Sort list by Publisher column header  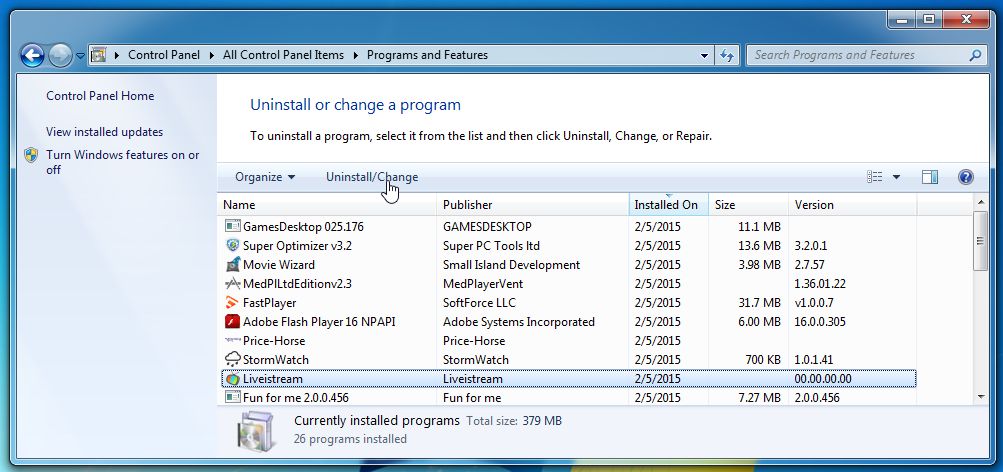[467, 205]
